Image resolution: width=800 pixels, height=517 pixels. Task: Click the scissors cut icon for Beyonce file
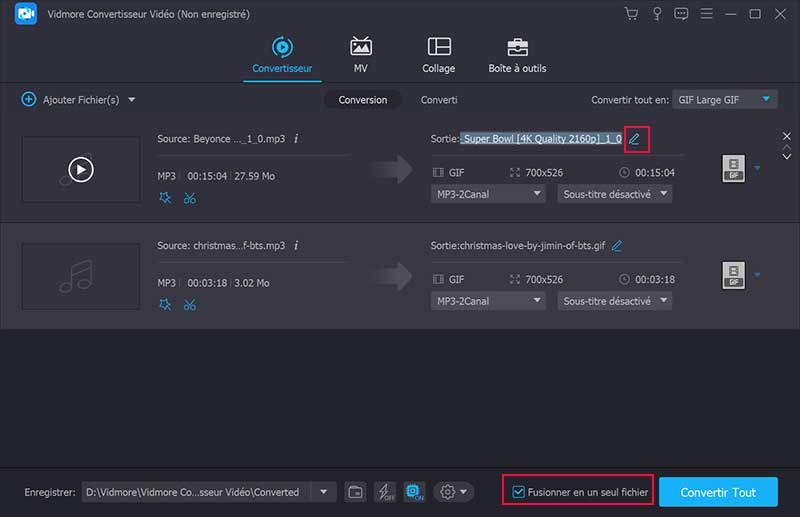pyautogui.click(x=189, y=198)
